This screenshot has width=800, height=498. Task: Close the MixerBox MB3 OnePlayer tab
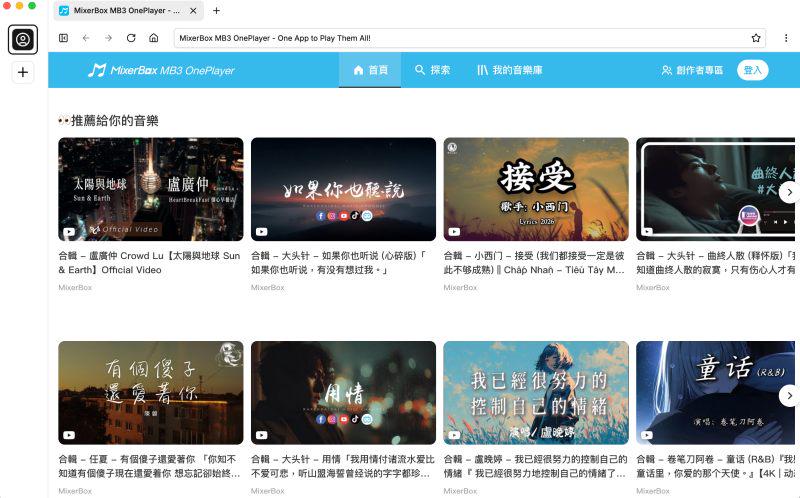pos(193,11)
